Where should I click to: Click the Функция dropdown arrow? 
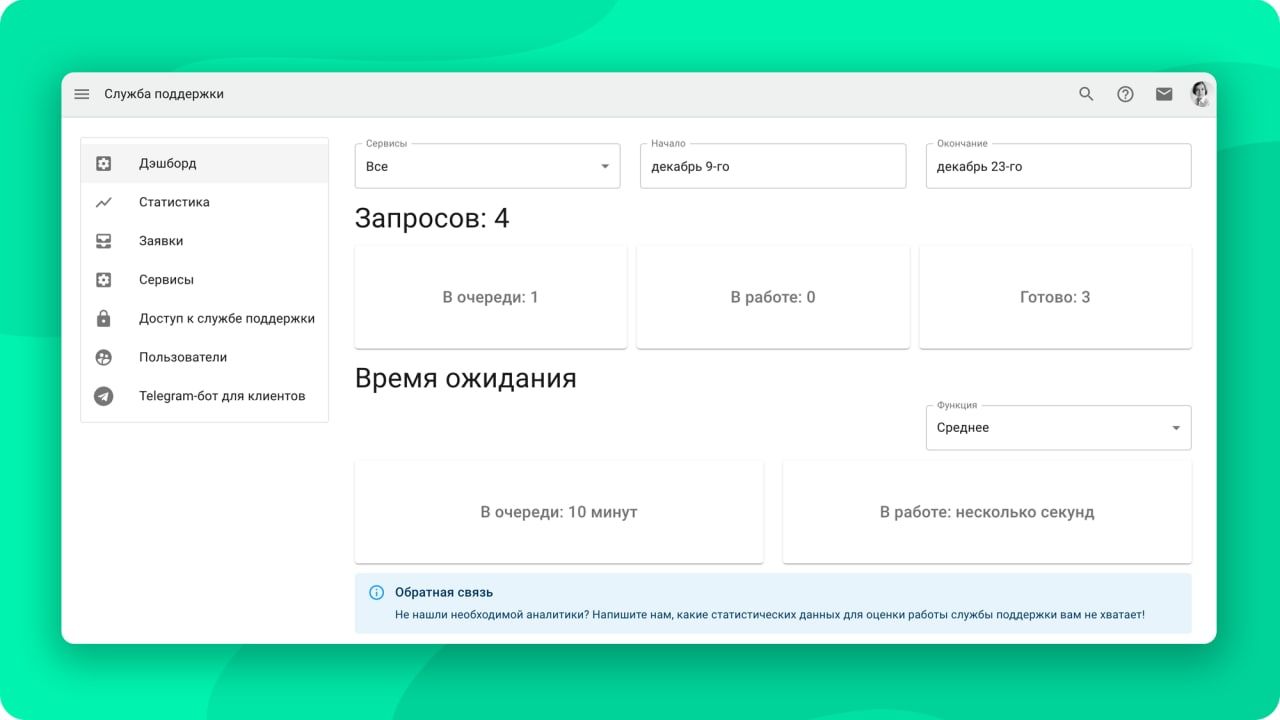[x=1176, y=428]
